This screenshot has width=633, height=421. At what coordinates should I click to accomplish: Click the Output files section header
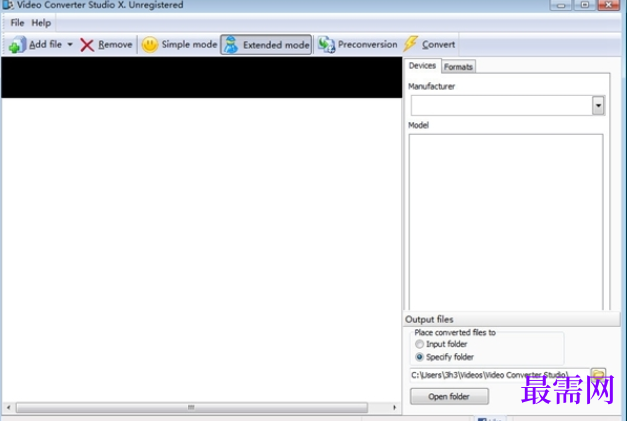pos(512,319)
